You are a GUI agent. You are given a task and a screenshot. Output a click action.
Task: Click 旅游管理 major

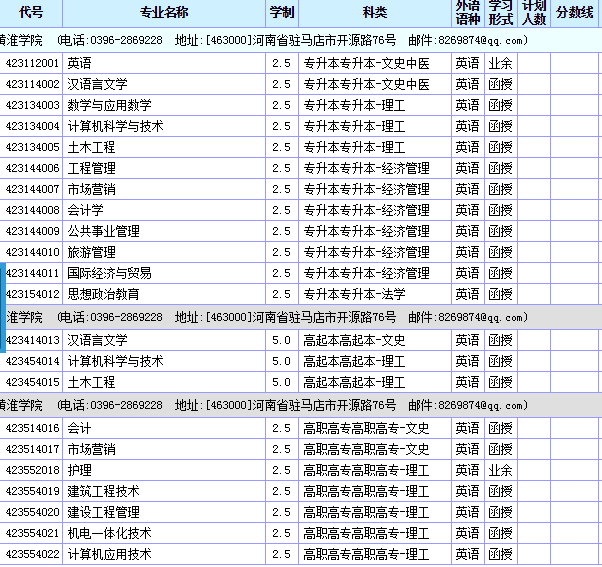[x=91, y=252]
